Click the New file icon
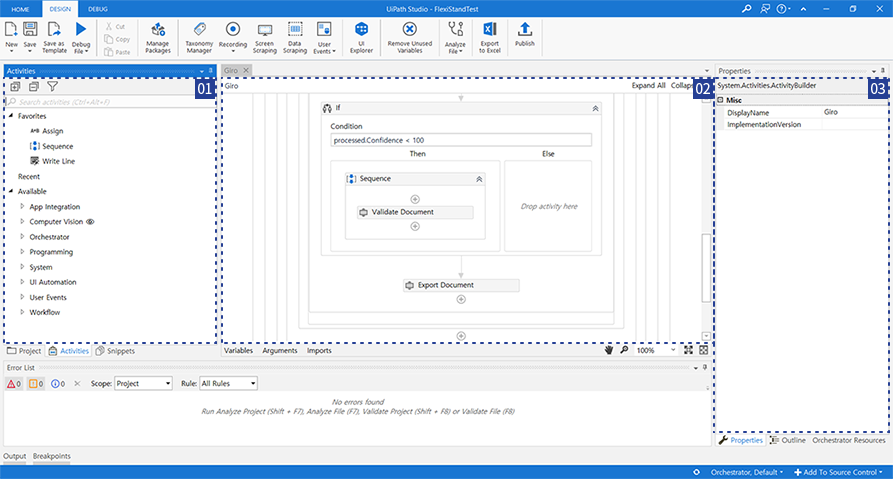 pos(11,30)
